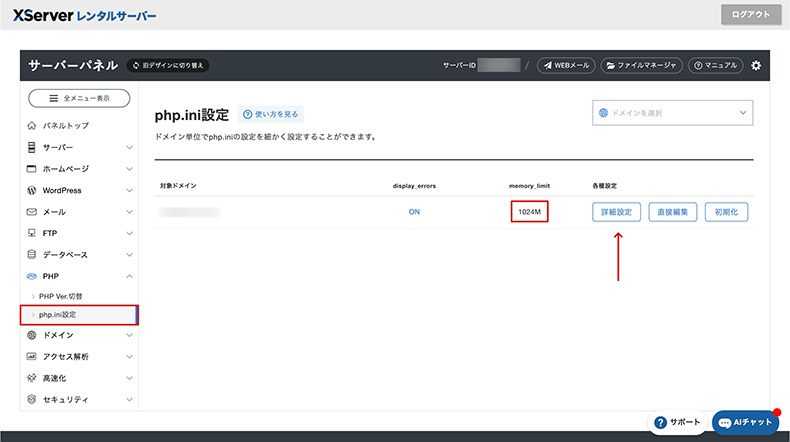Viewport: 790px width, 442px height.
Task: Click the サーバーID label in header
Action: (459, 66)
